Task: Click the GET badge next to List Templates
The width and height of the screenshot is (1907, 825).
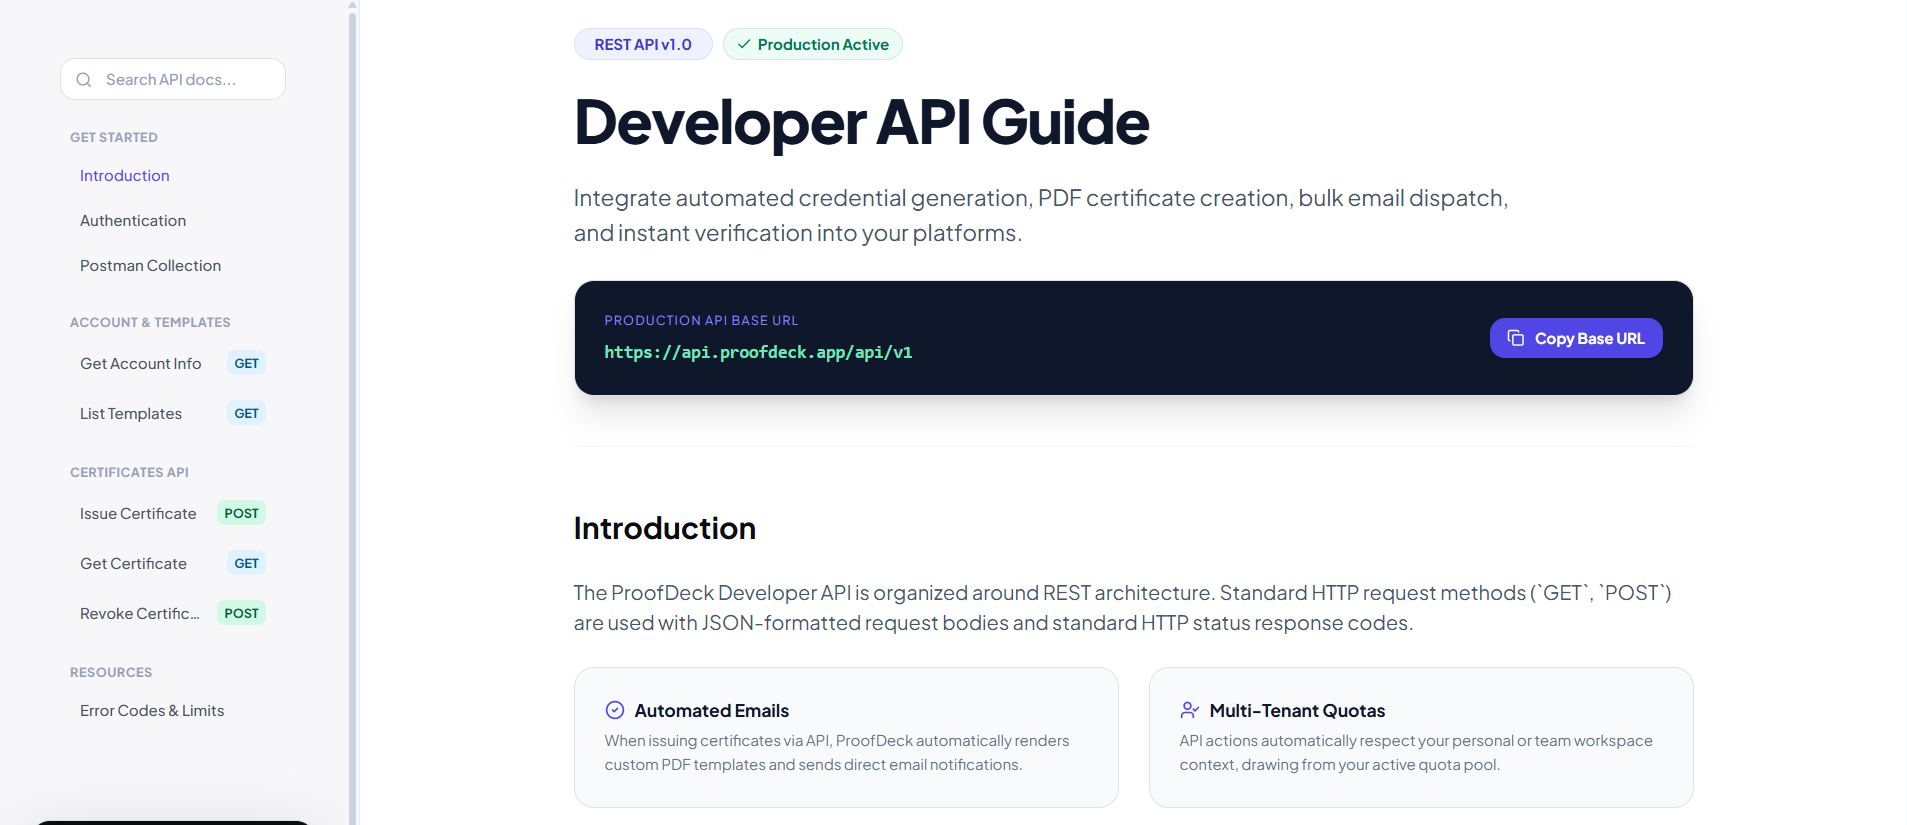Action: pyautogui.click(x=246, y=414)
